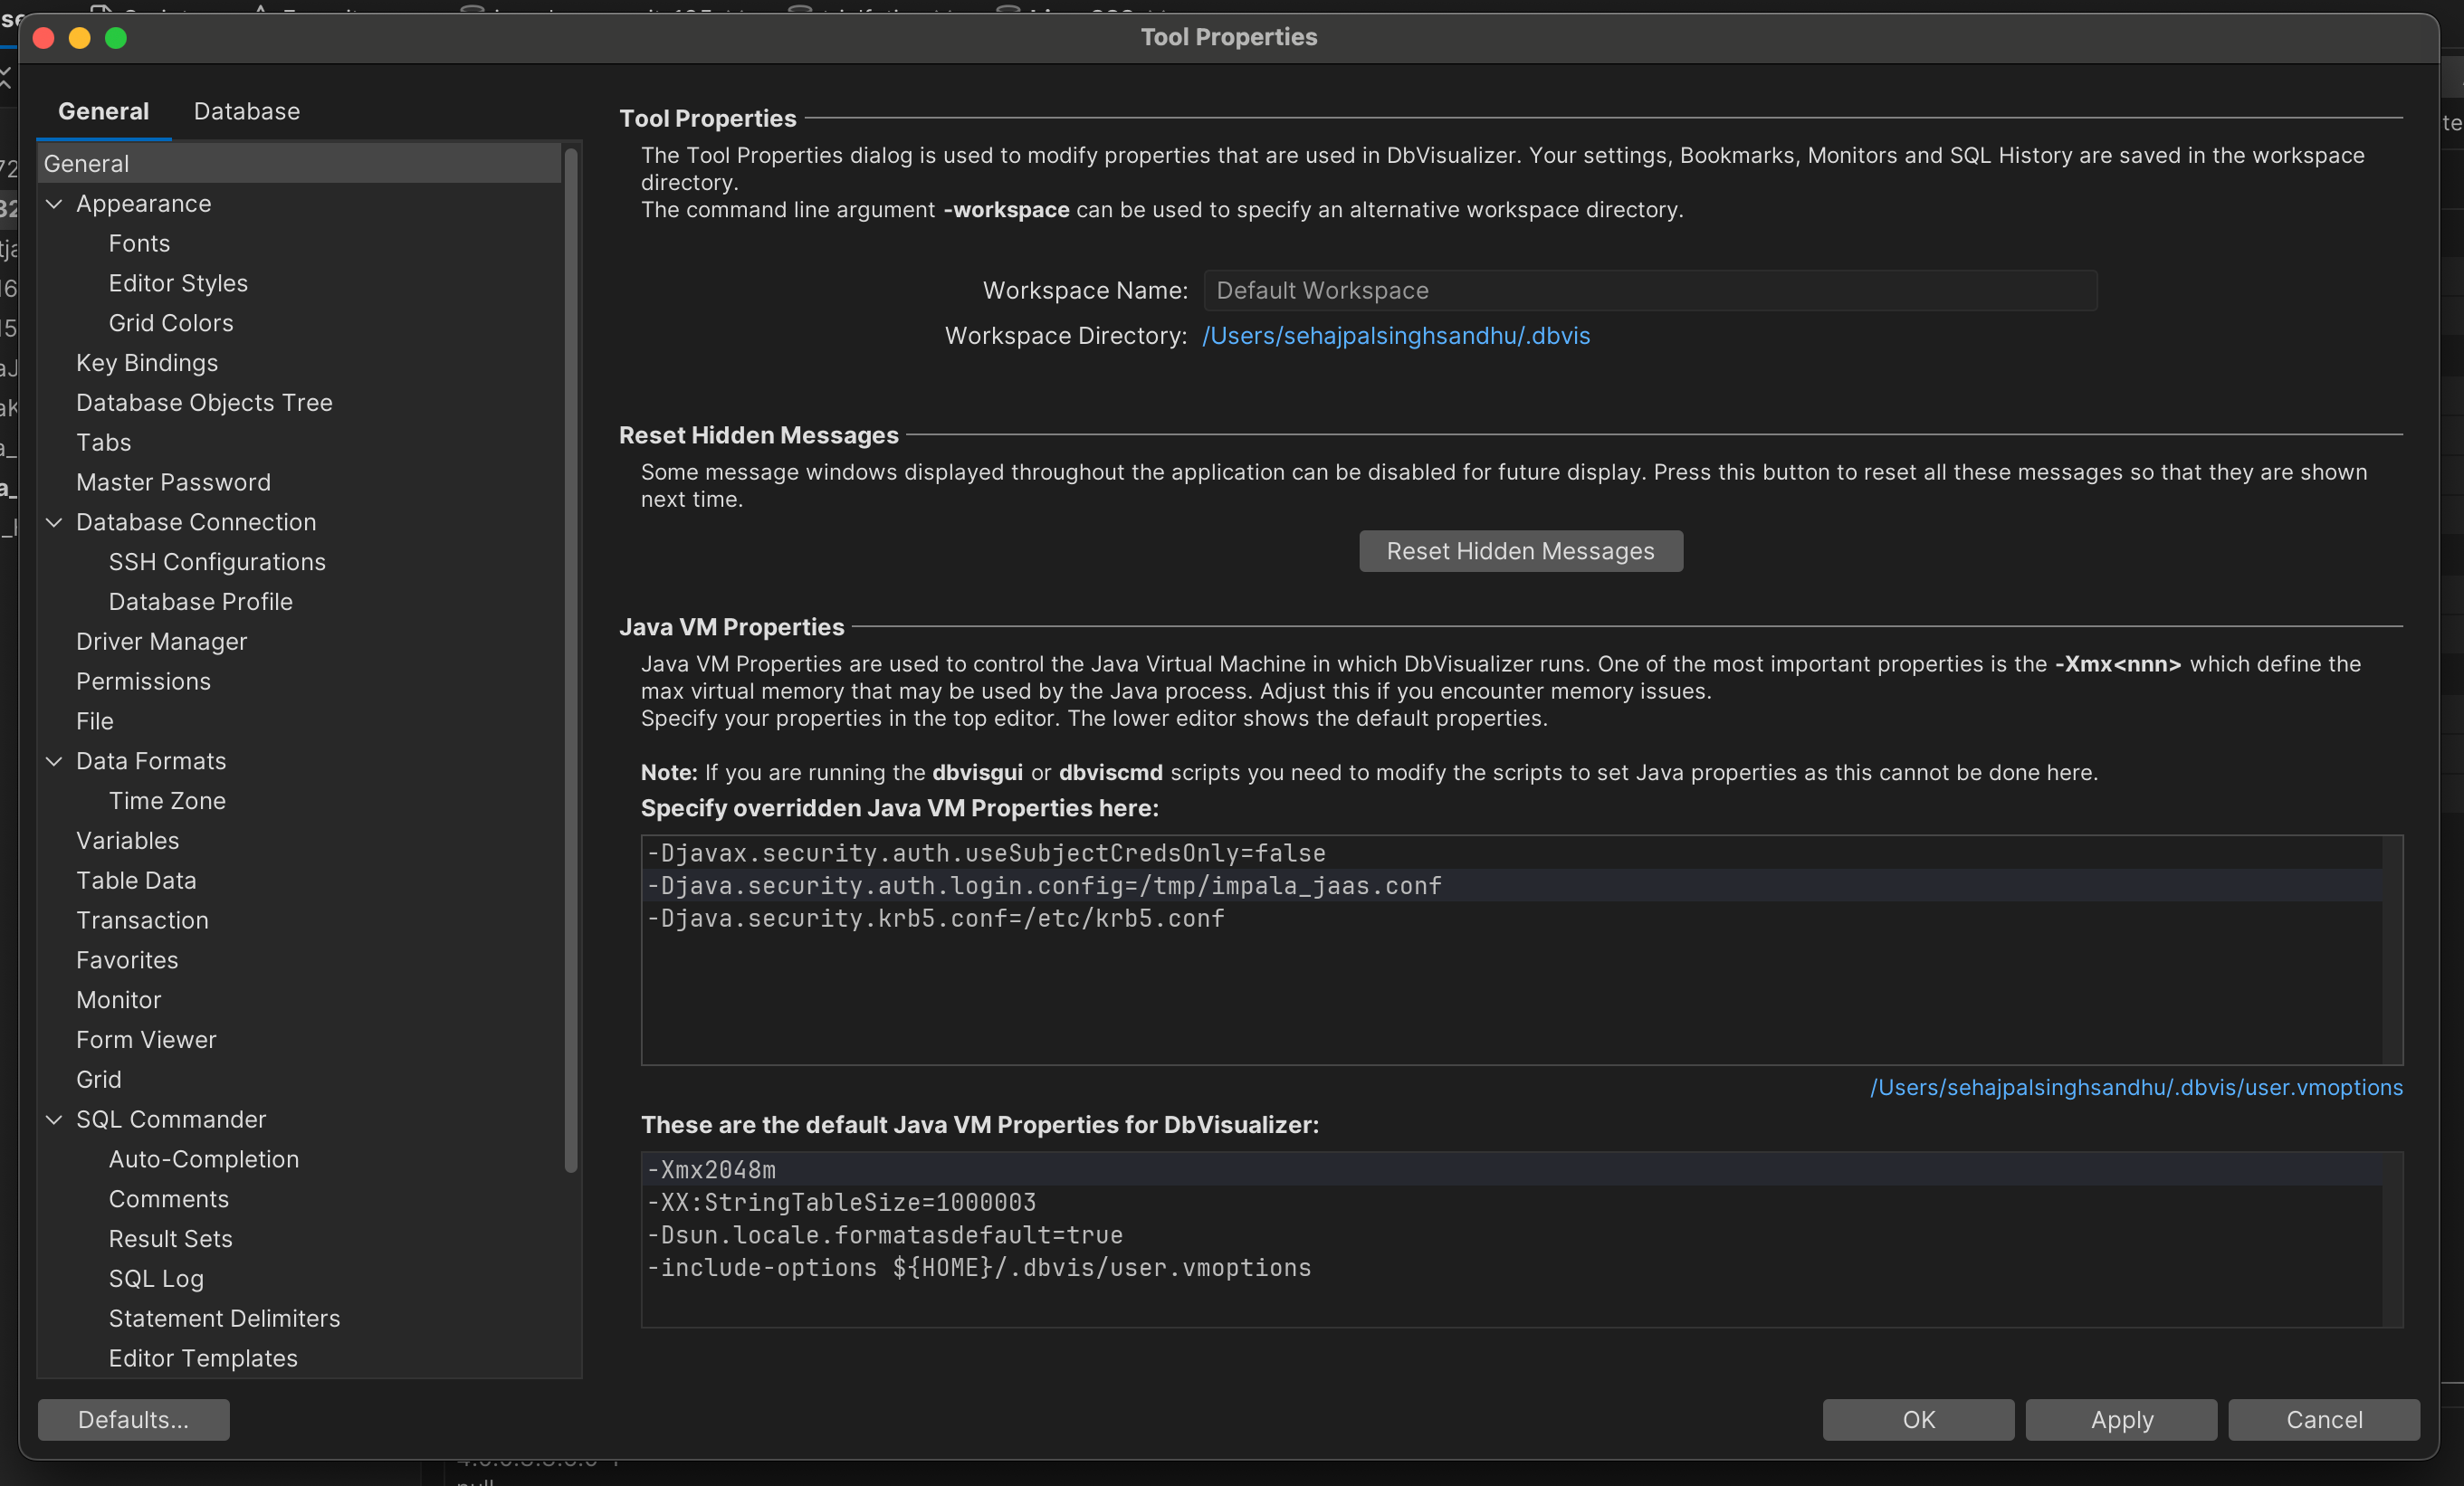2464x1486 pixels.
Task: Collapse the SQL Commander tree node
Action: coord(55,1119)
